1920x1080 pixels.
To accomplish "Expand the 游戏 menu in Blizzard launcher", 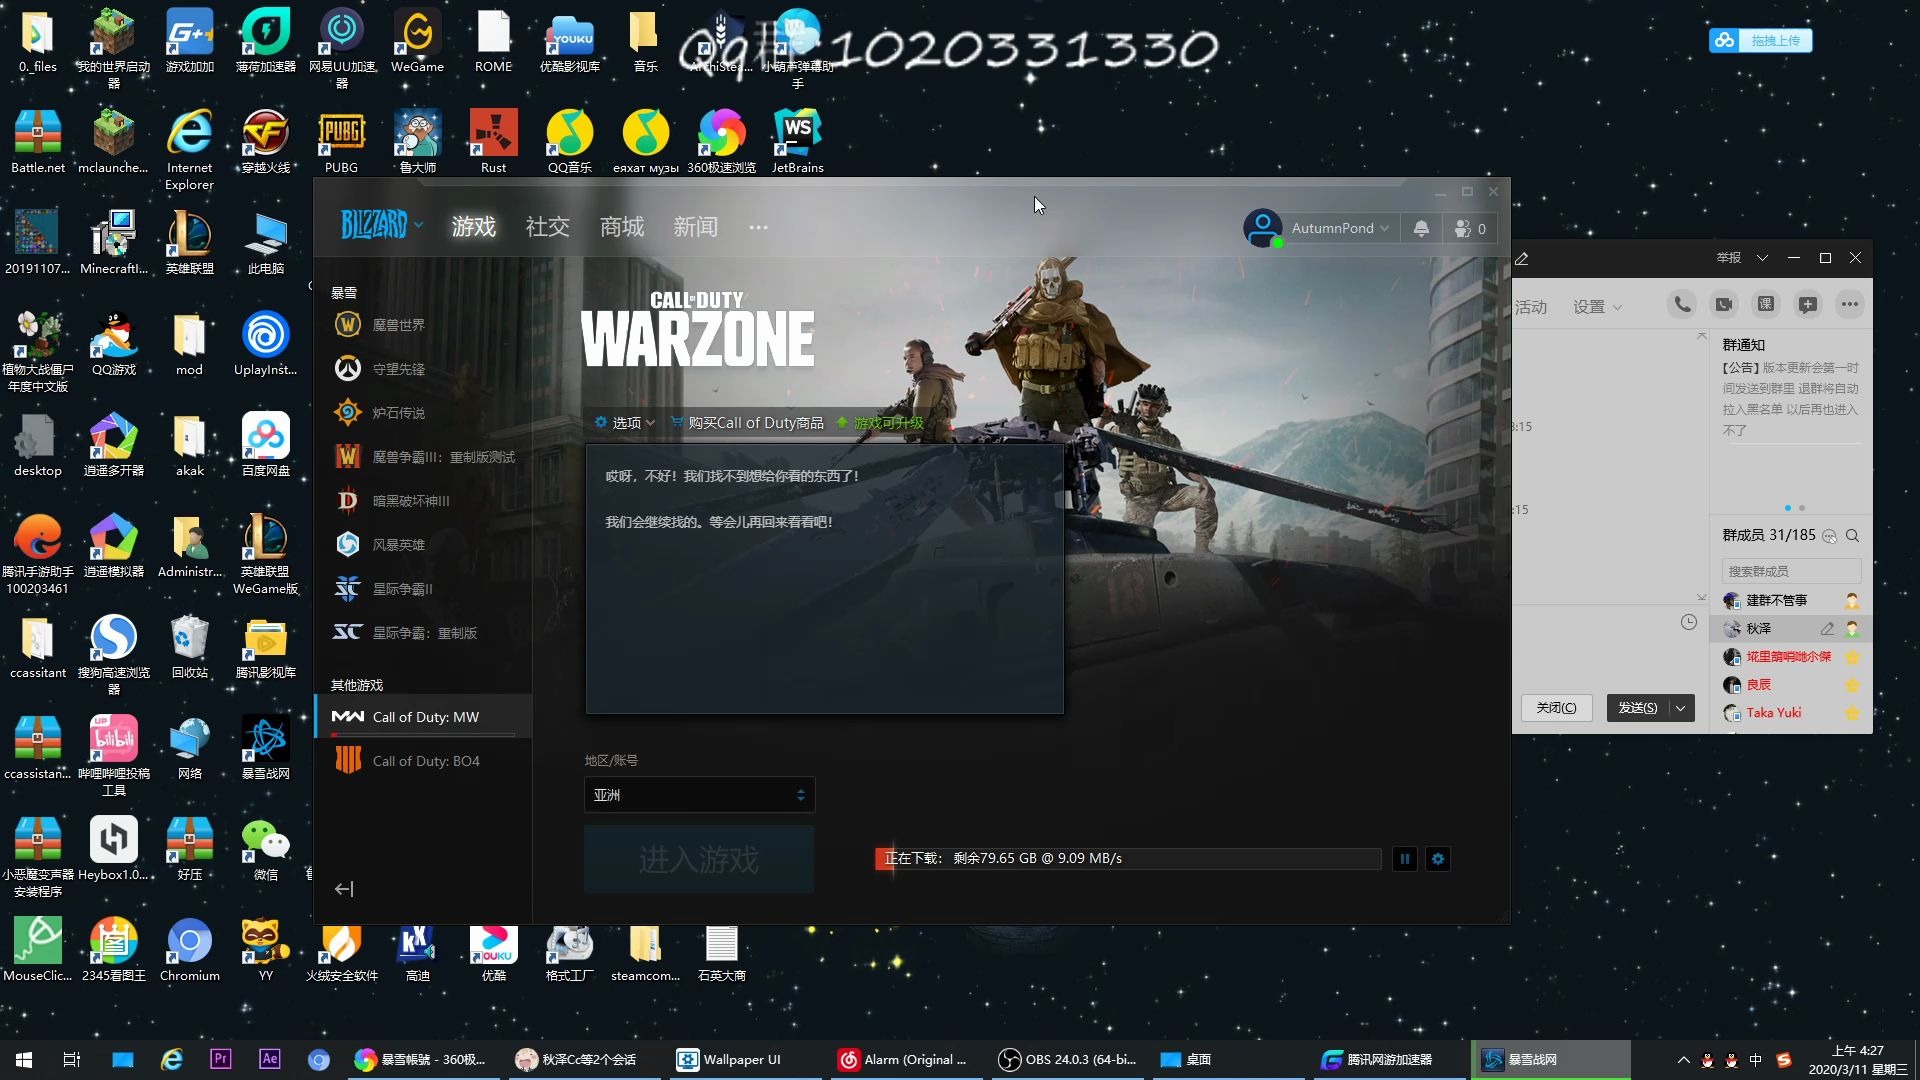I will point(472,227).
